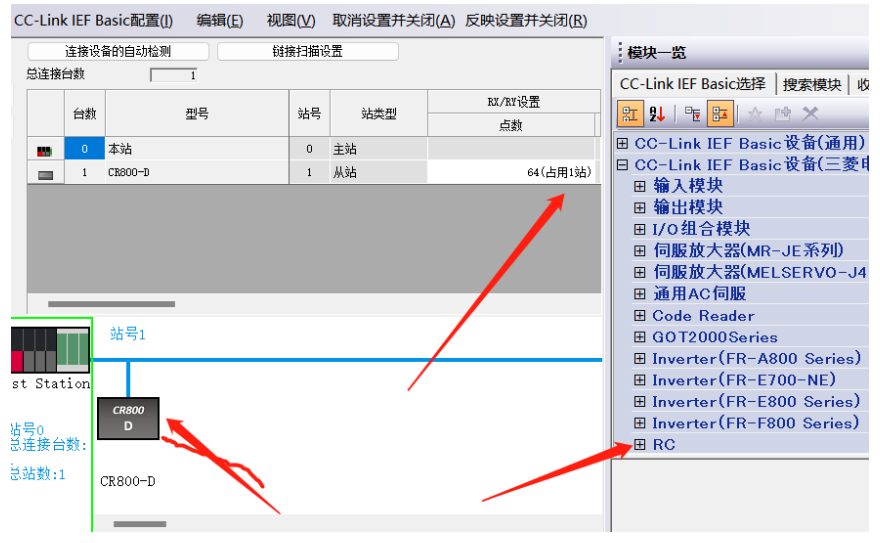Expand the GOT2000Series node
Viewport: 880px width, 543px height.
click(x=640, y=337)
